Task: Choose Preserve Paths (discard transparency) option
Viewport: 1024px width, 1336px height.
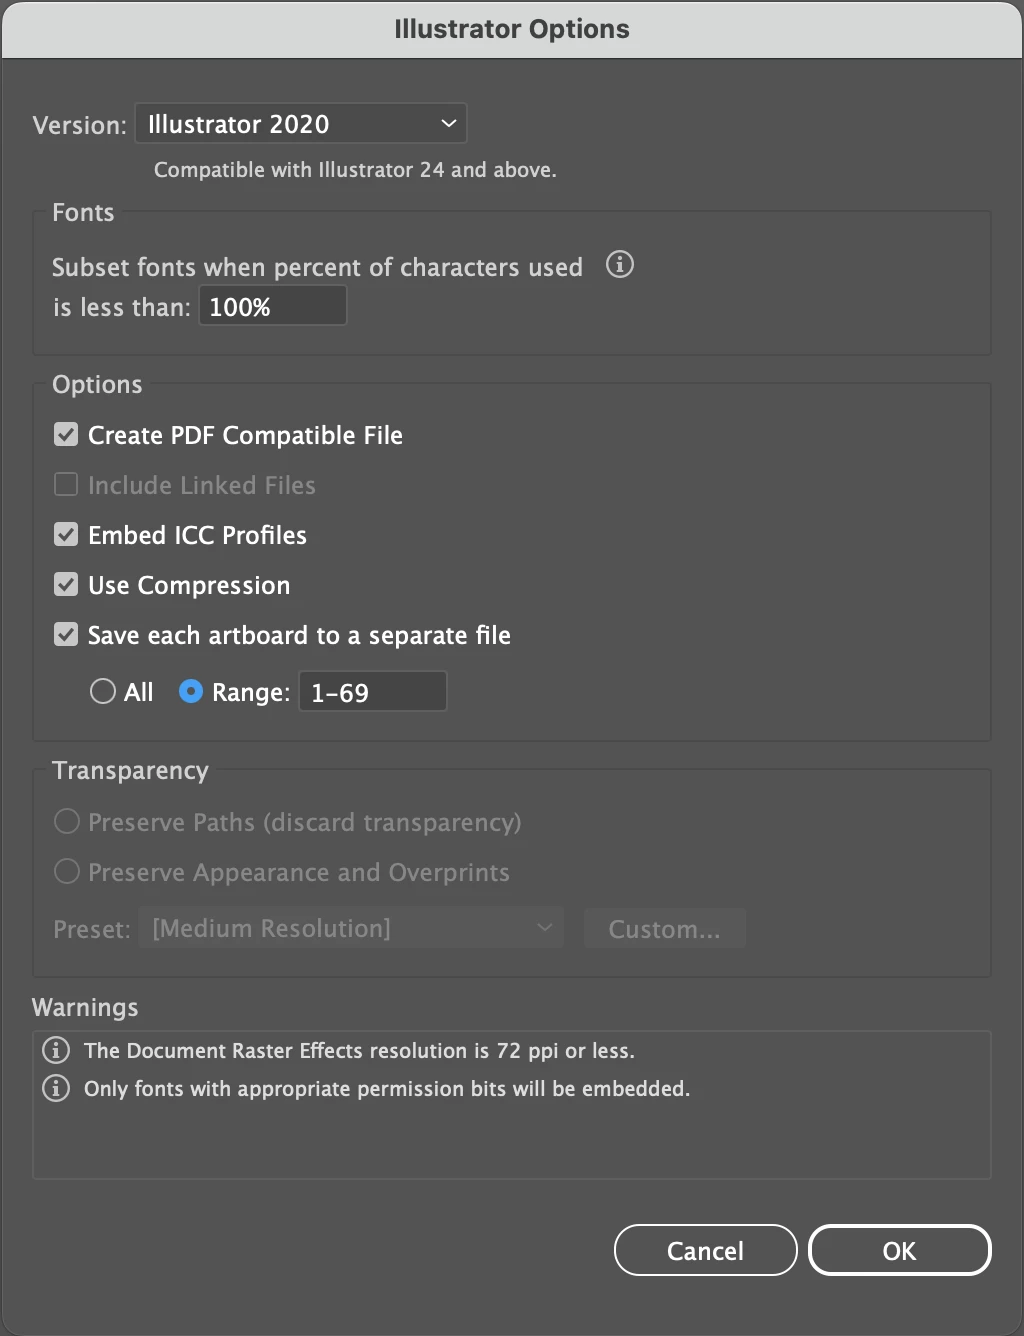Action: (x=67, y=822)
